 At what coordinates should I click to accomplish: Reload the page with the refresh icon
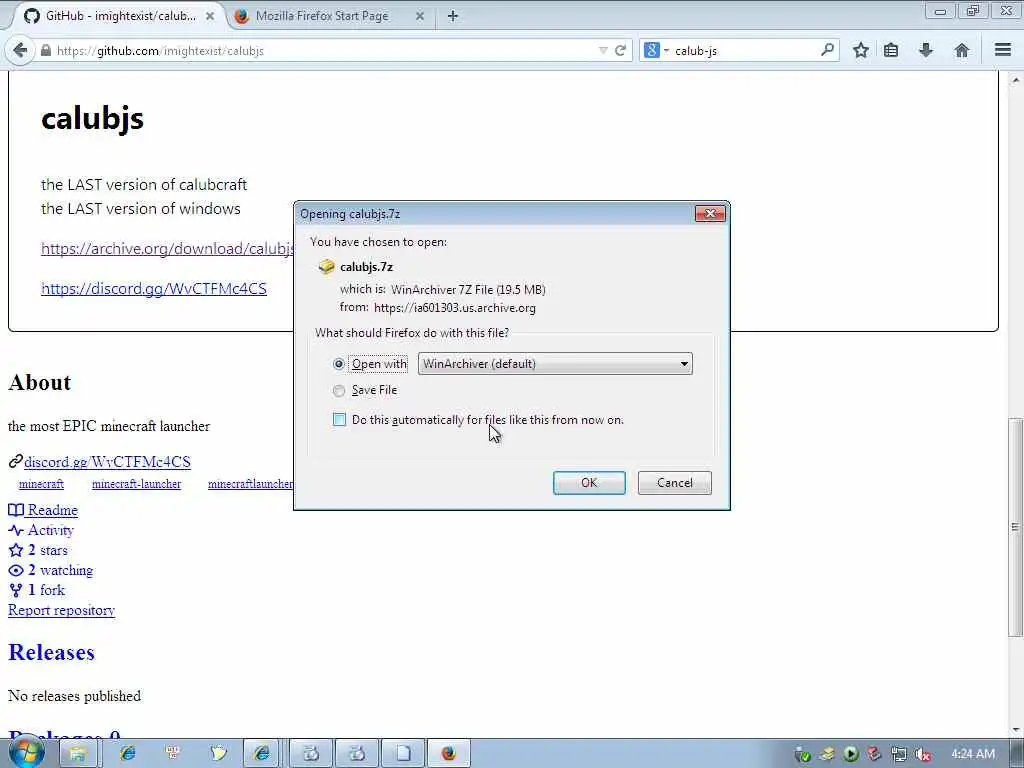tap(620, 50)
